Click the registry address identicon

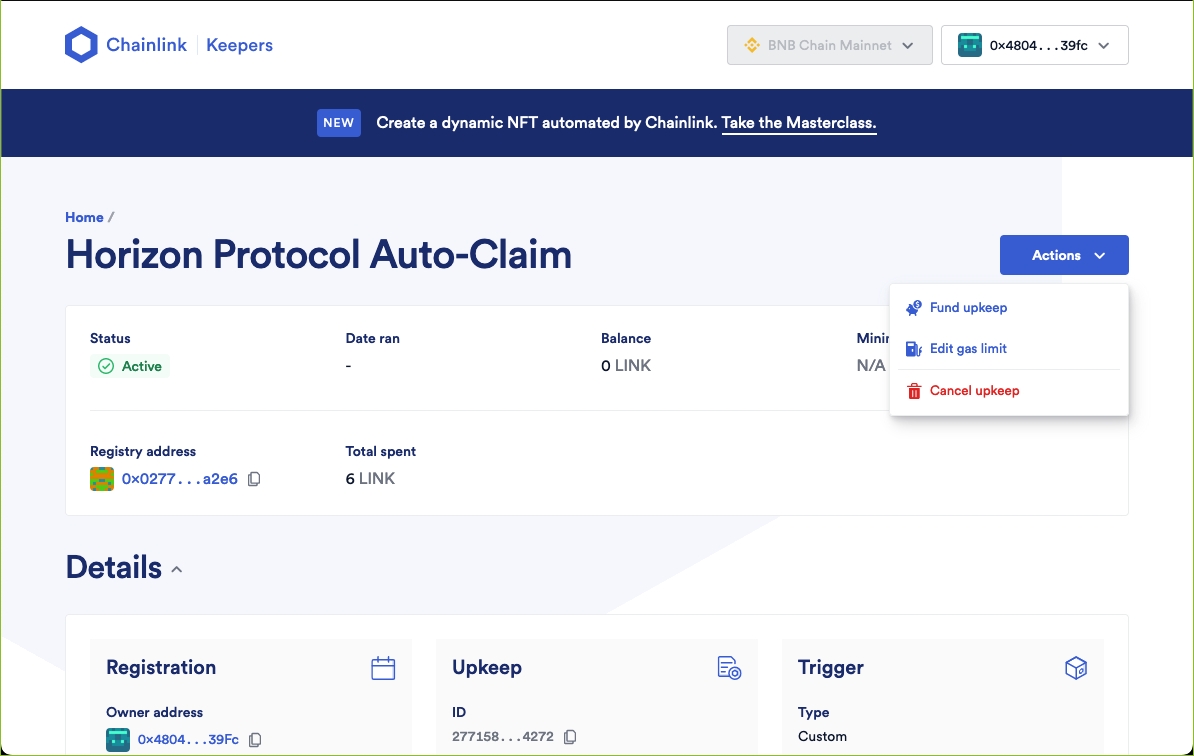(102, 479)
